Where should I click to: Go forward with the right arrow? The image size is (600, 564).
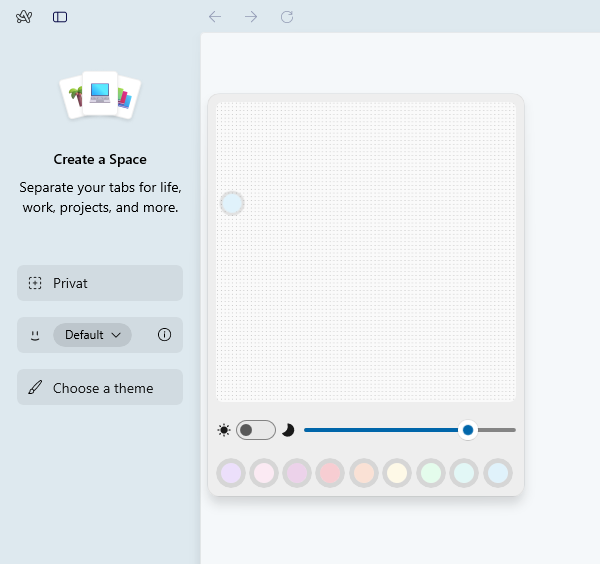251,17
